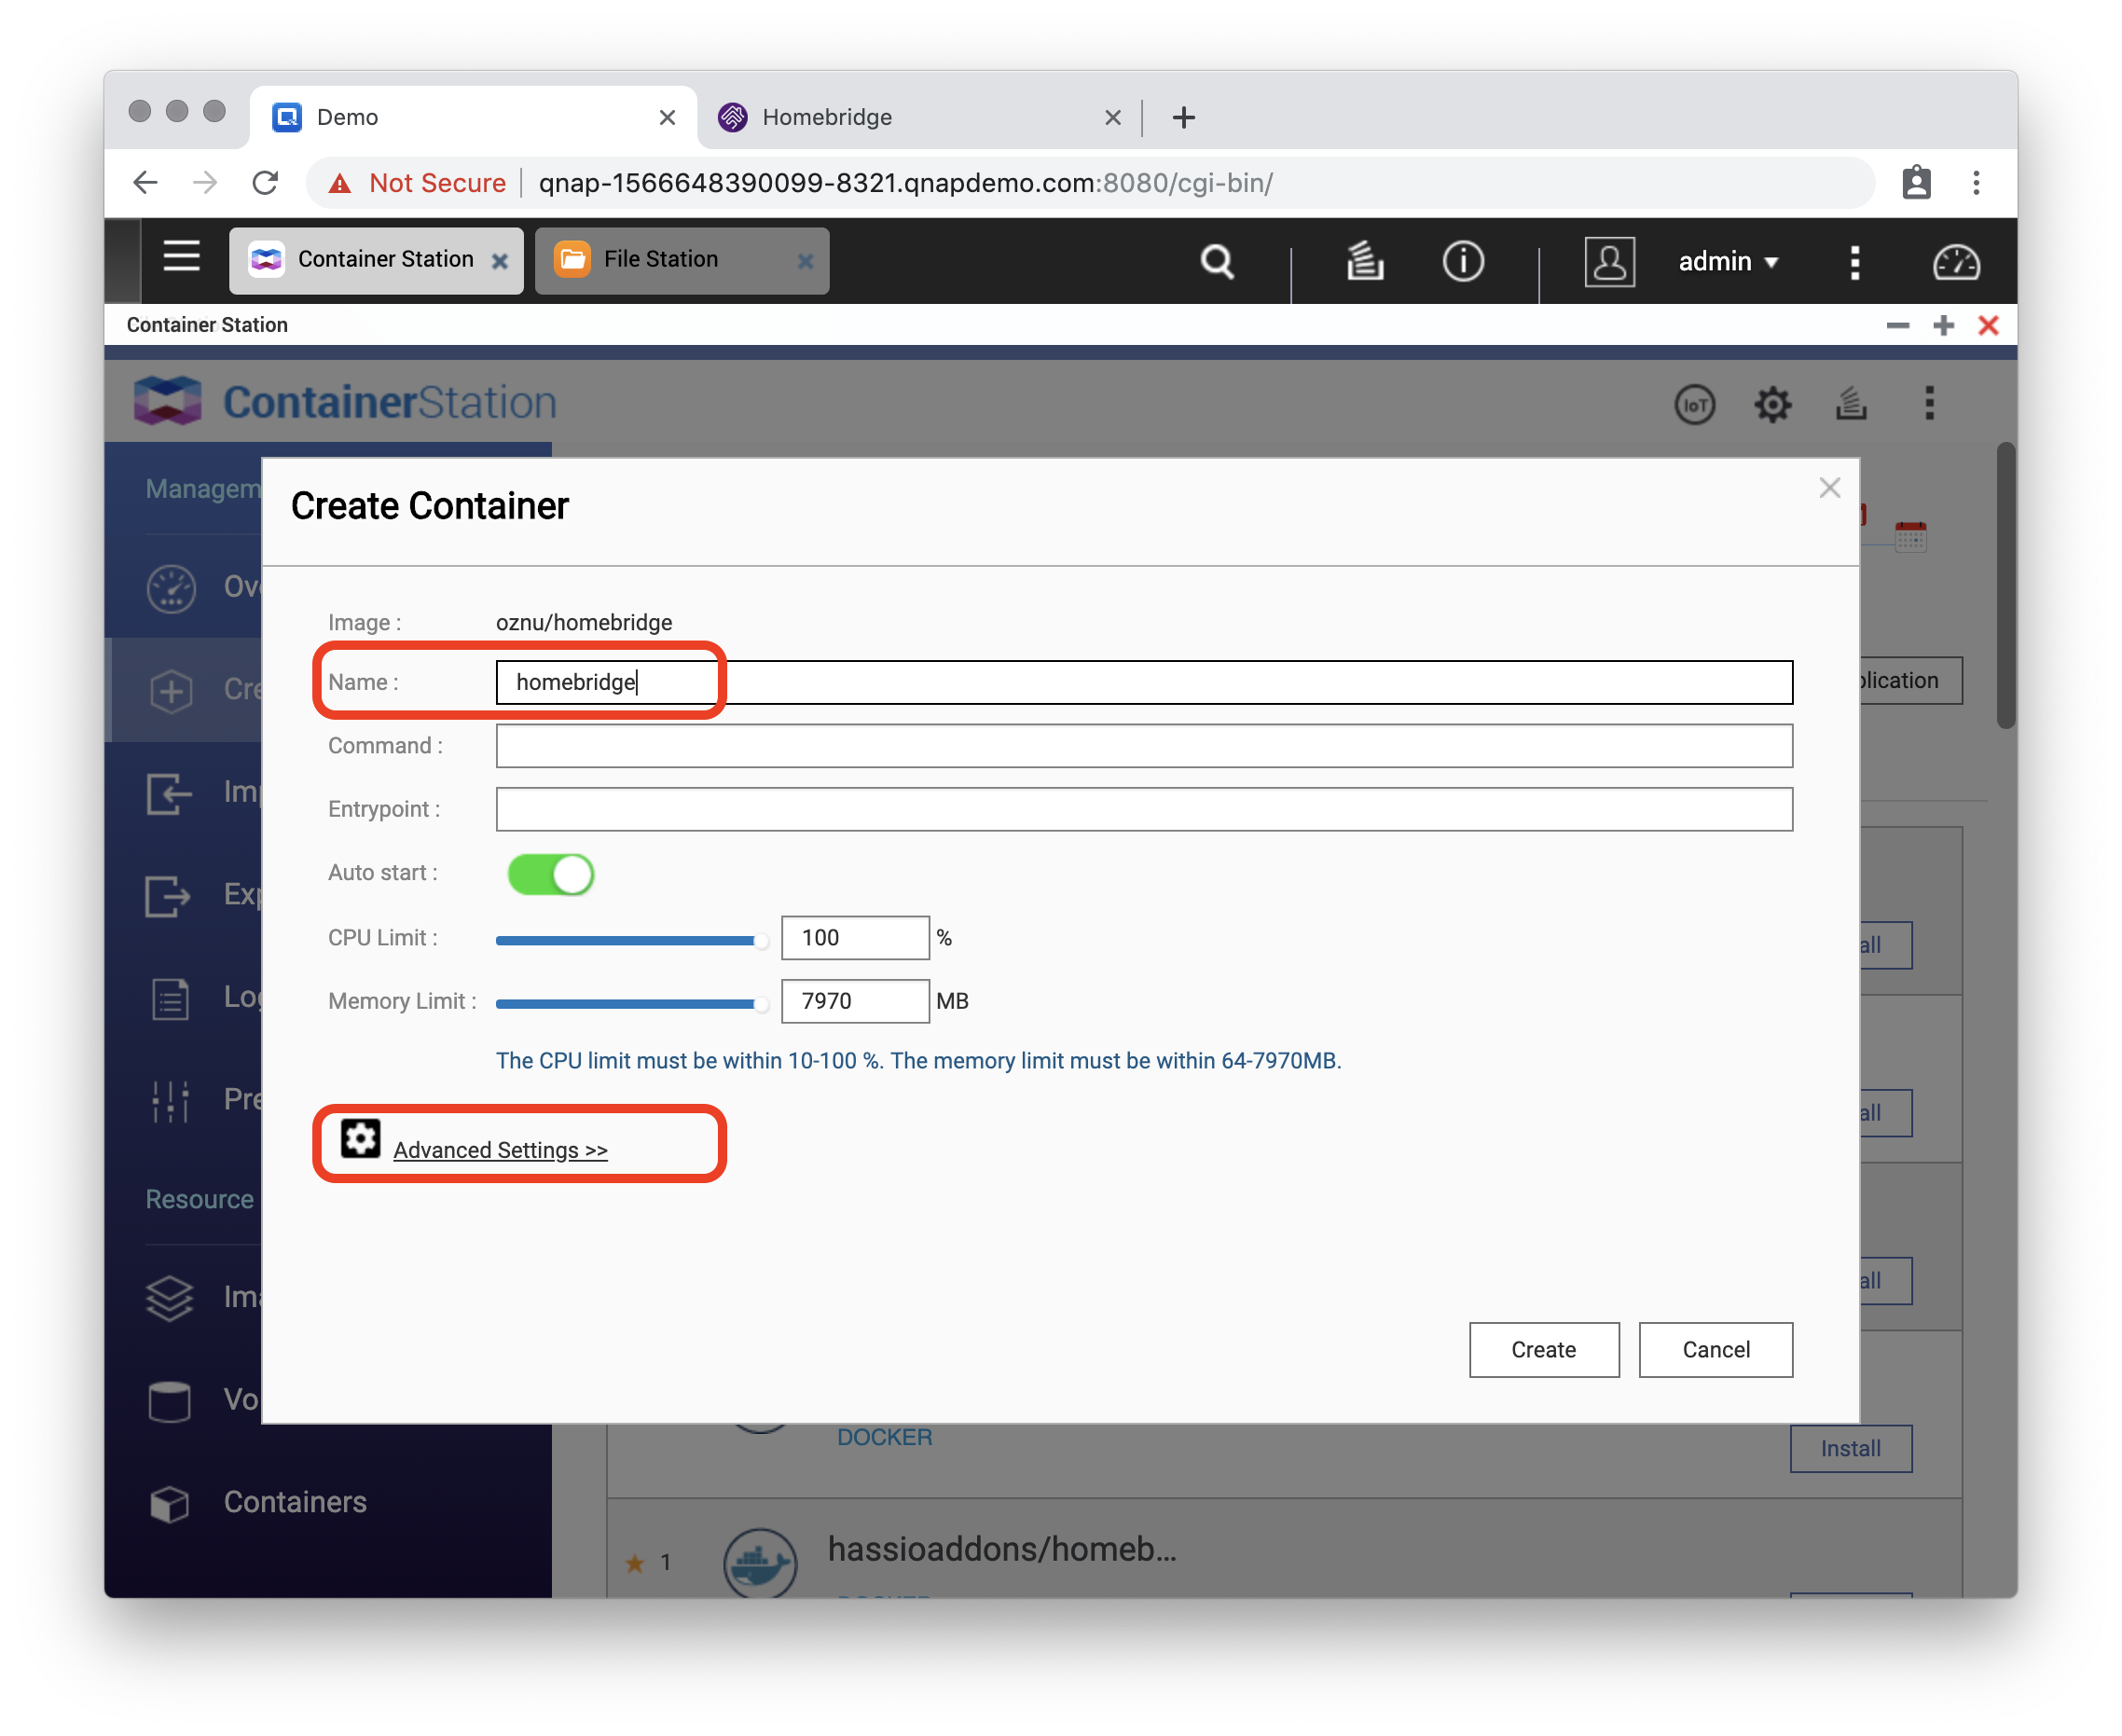Click the QTS search magnifier icon

(1216, 262)
